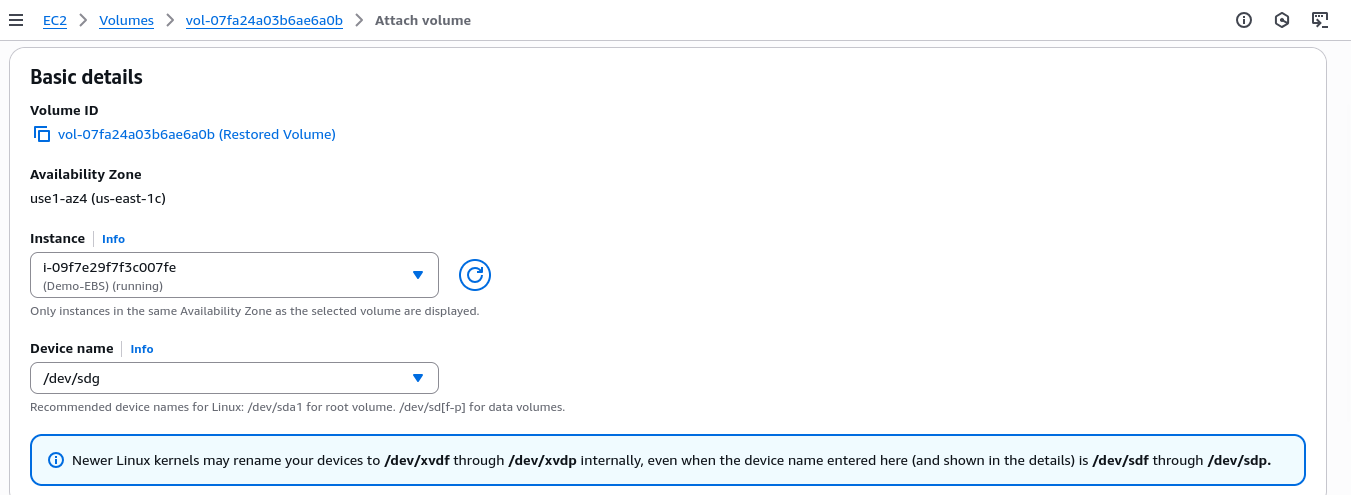This screenshot has height=495, width=1351.
Task: Click the Restored Volume ID link
Action: (x=197, y=134)
